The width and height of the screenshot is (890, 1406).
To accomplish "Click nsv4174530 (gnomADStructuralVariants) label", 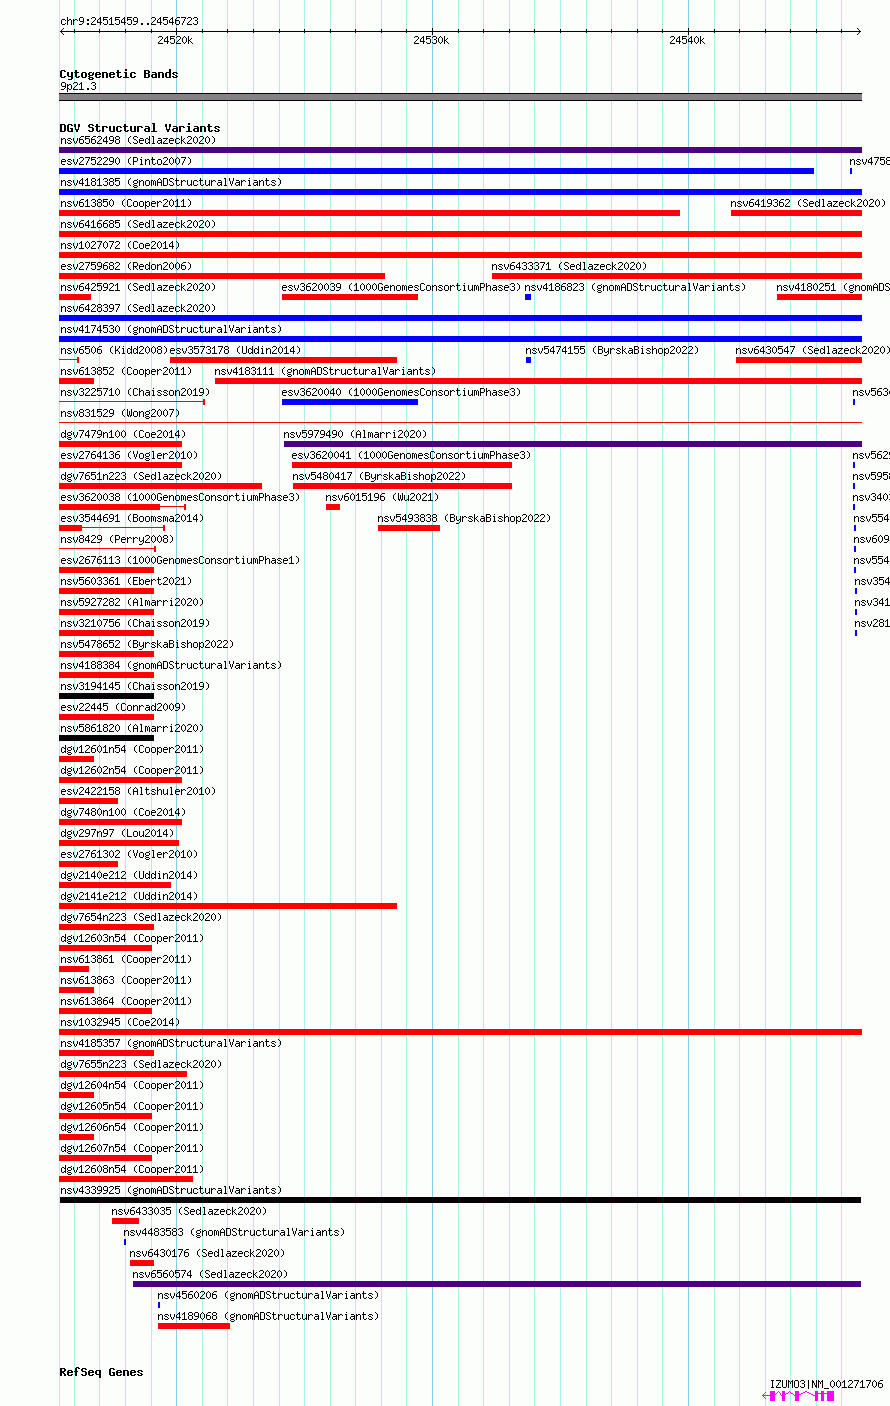I will (x=171, y=329).
